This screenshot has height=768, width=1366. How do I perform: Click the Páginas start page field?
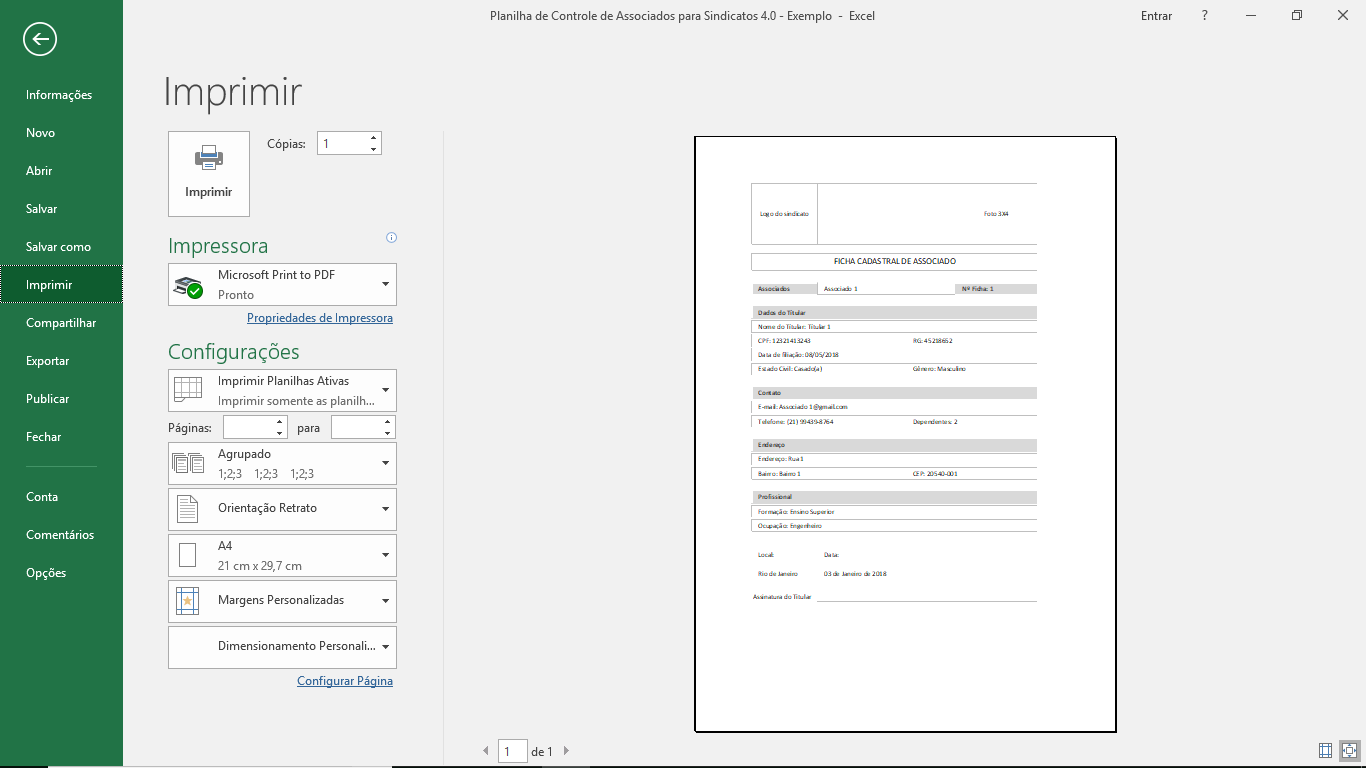point(248,428)
